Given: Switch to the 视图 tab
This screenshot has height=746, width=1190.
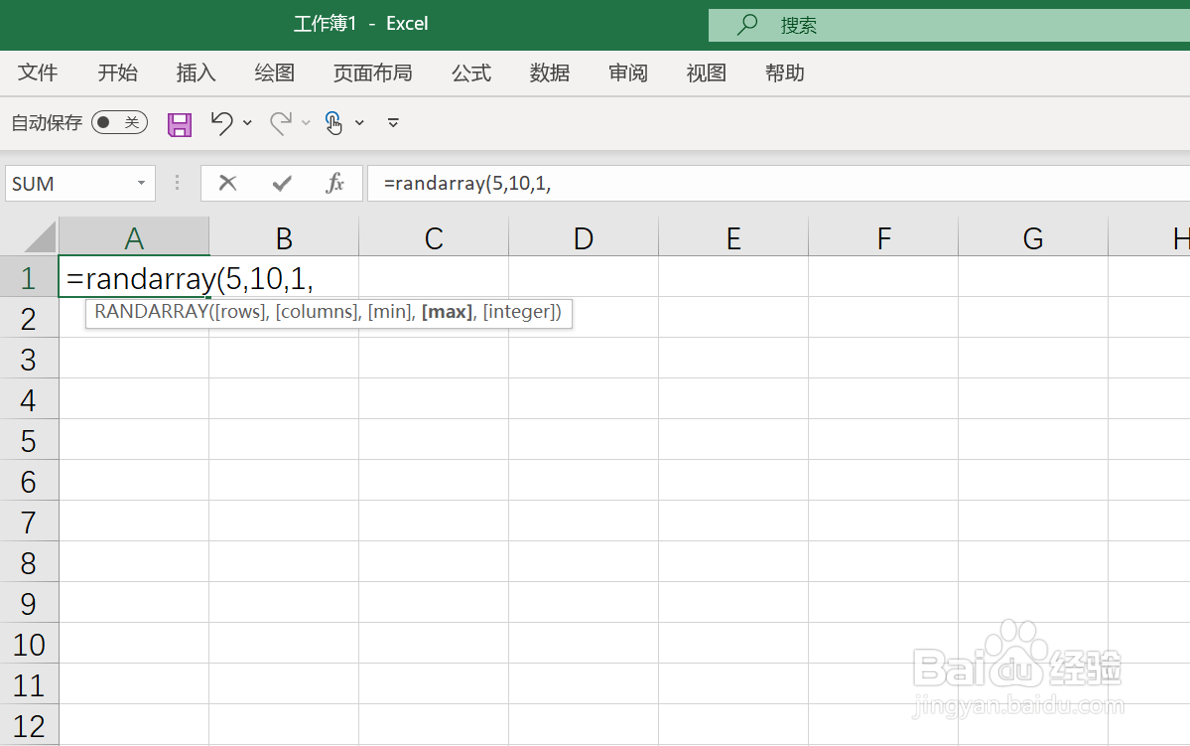Looking at the screenshot, I should pyautogui.click(x=706, y=73).
